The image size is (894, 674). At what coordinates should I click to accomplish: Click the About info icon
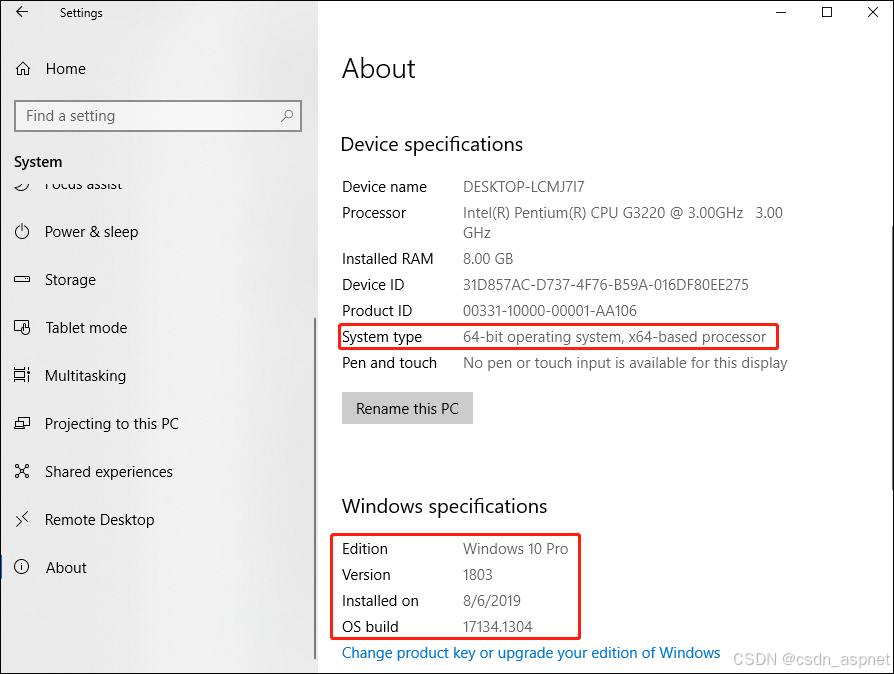(22, 567)
